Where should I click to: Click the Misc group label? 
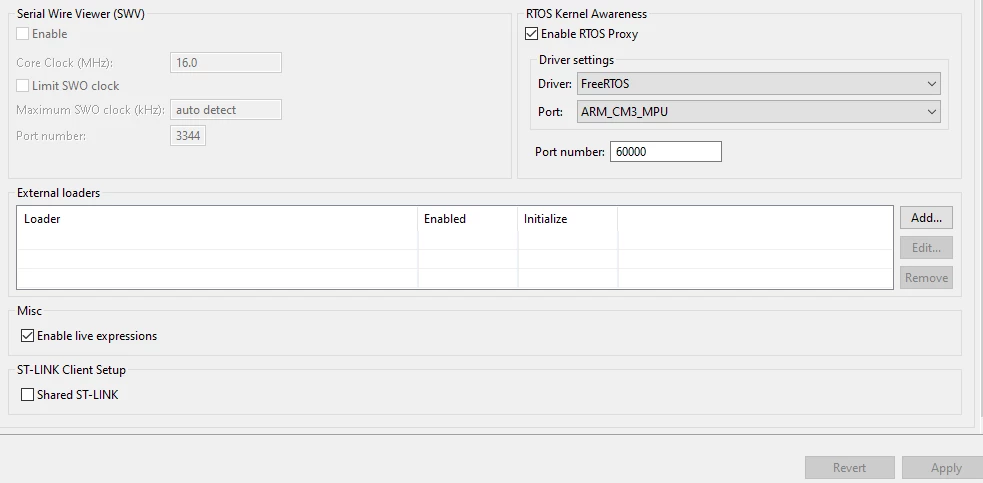[x=29, y=310]
